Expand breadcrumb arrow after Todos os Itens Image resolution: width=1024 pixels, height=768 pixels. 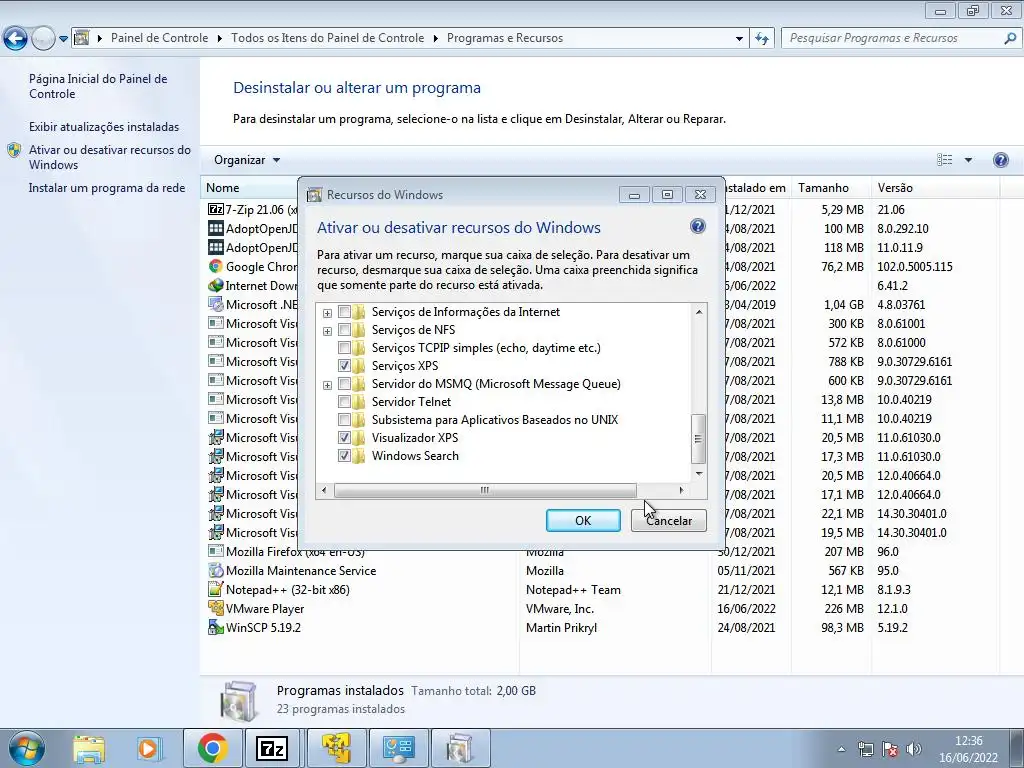[x=436, y=39]
